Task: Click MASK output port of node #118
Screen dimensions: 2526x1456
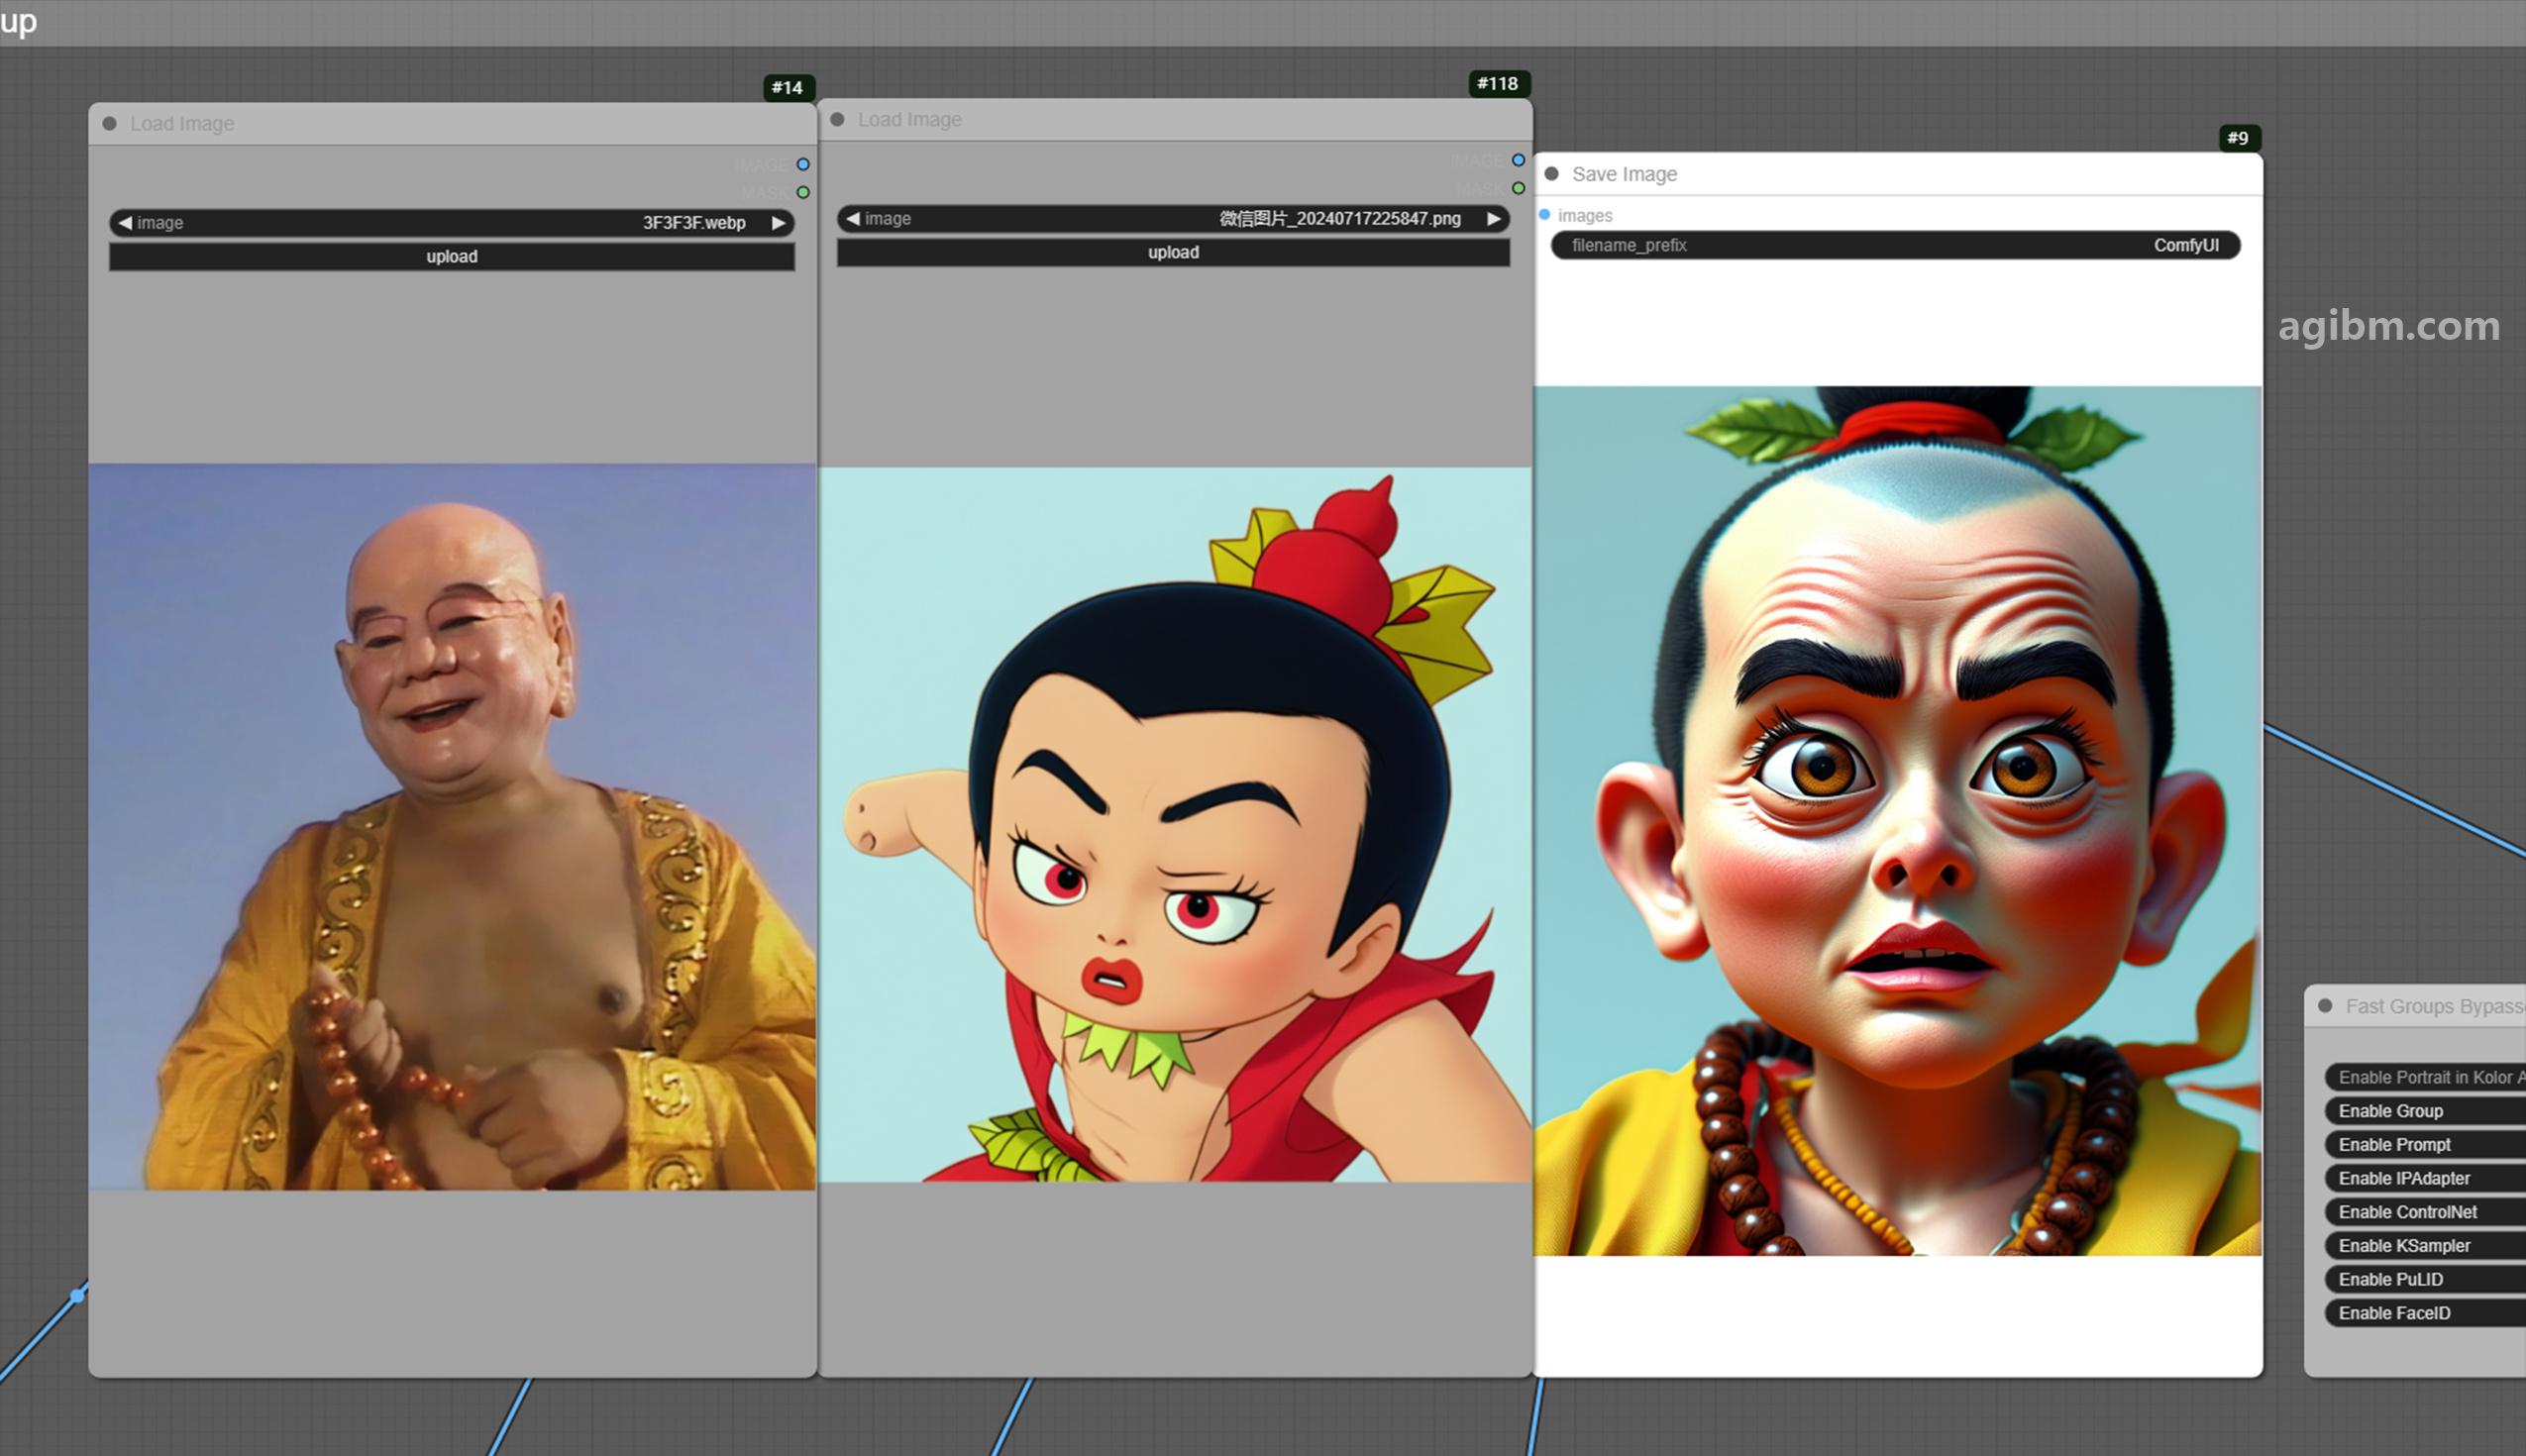Action: pyautogui.click(x=1518, y=188)
